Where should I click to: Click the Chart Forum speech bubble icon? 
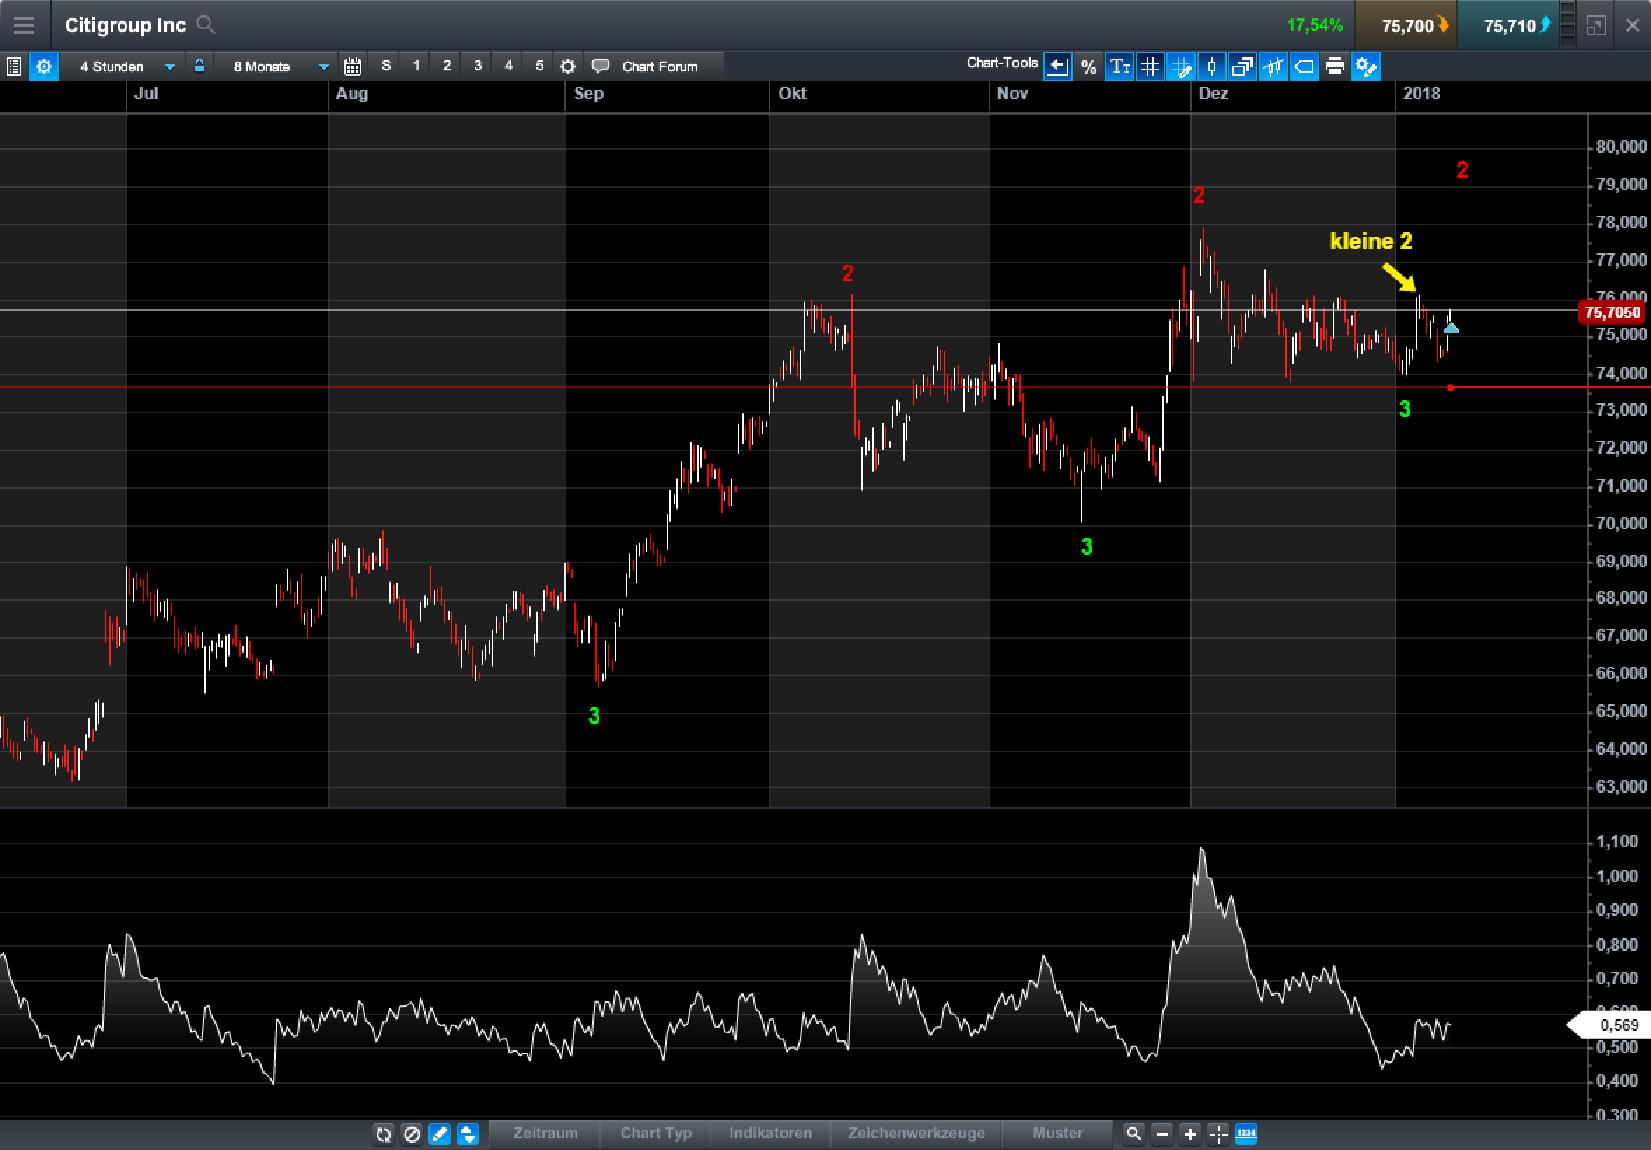(600, 66)
